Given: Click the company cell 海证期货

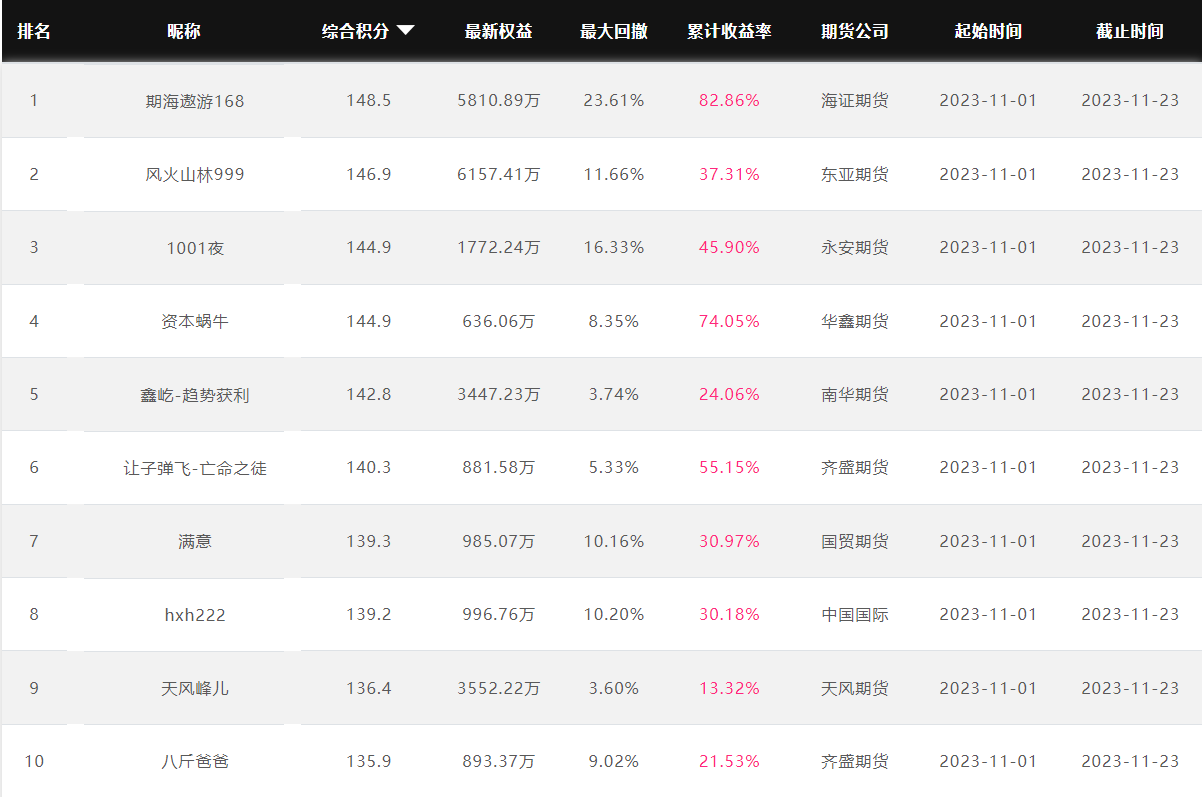Looking at the screenshot, I should click(855, 100).
